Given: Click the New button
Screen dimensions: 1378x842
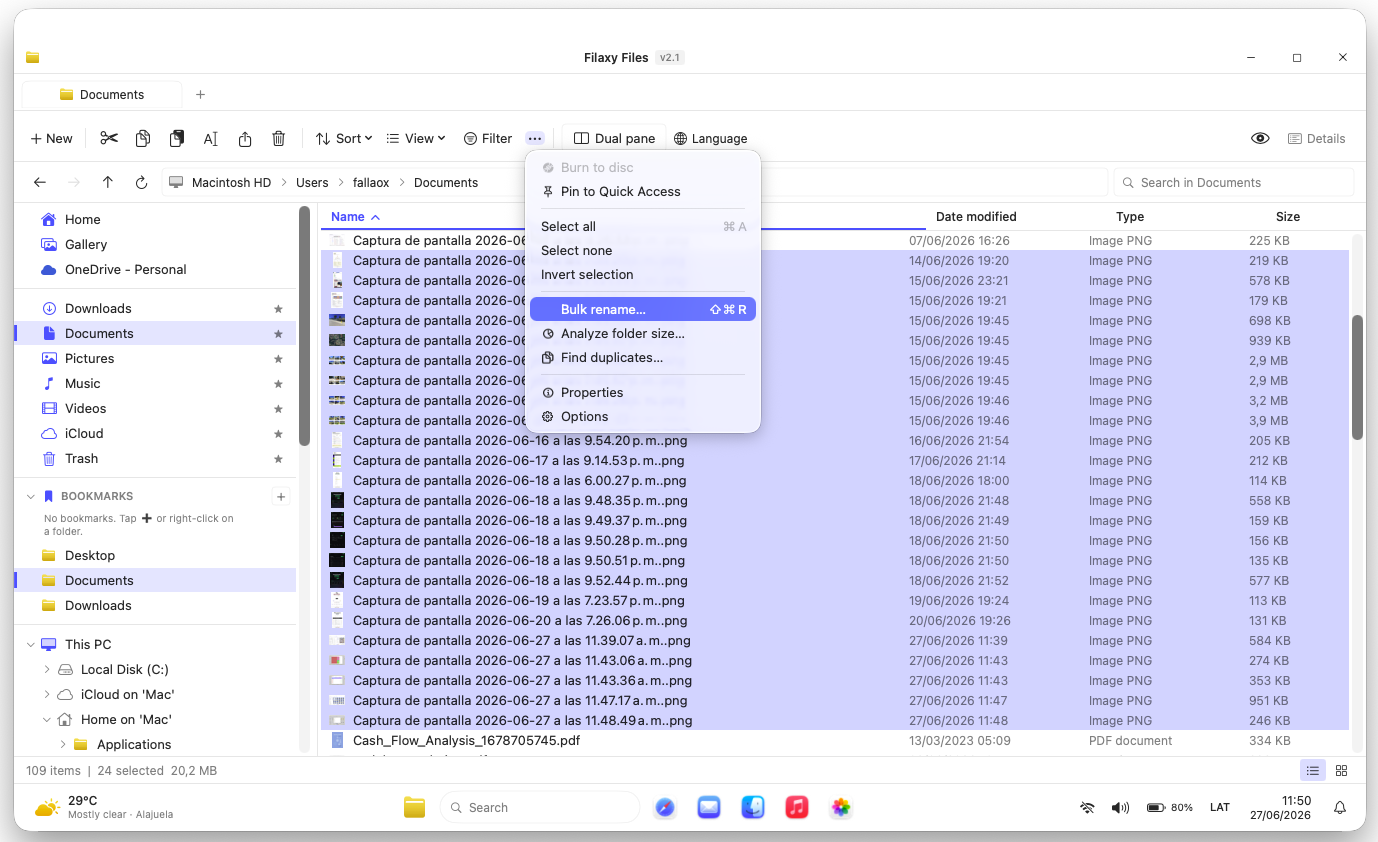Looking at the screenshot, I should (x=51, y=139).
